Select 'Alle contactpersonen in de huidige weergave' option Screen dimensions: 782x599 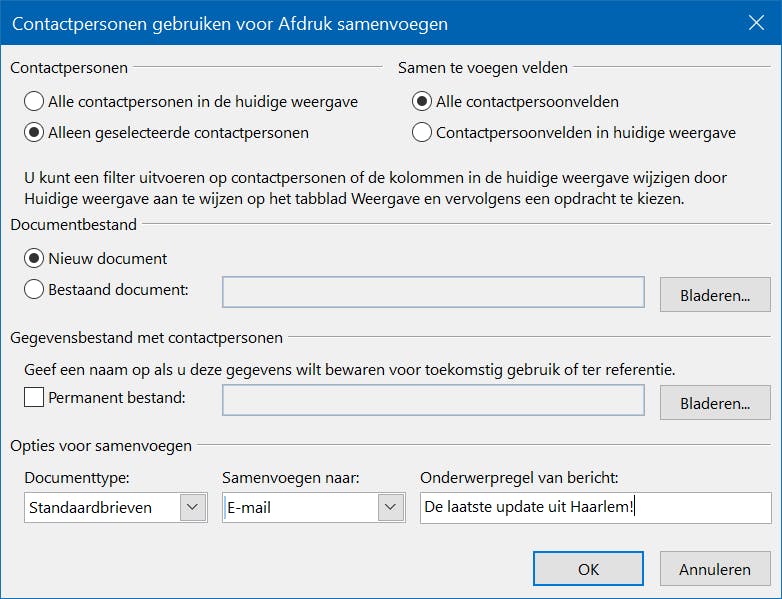click(x=35, y=101)
